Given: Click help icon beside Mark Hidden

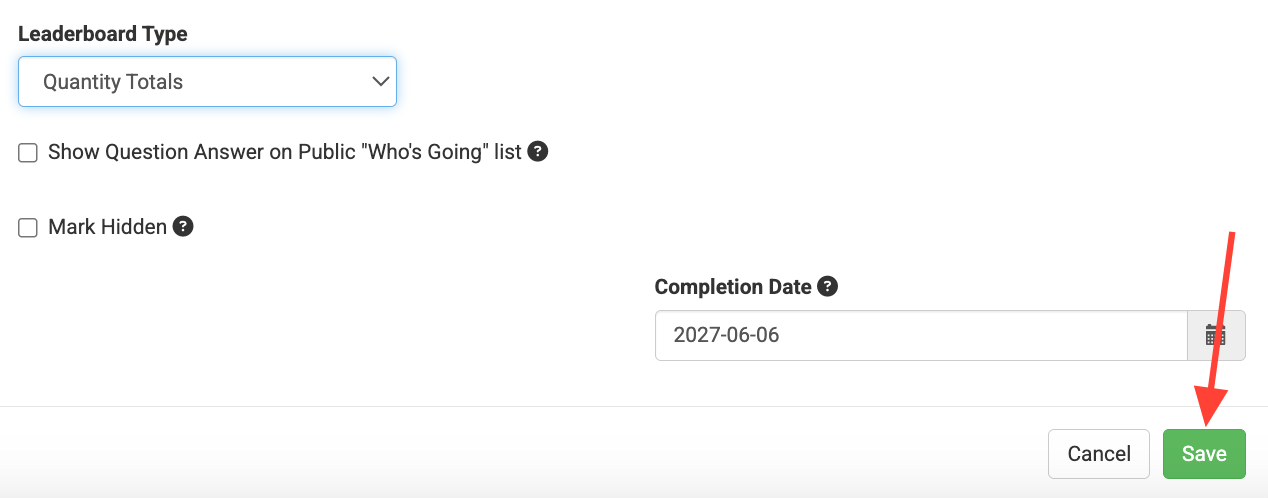Looking at the screenshot, I should [x=183, y=226].
